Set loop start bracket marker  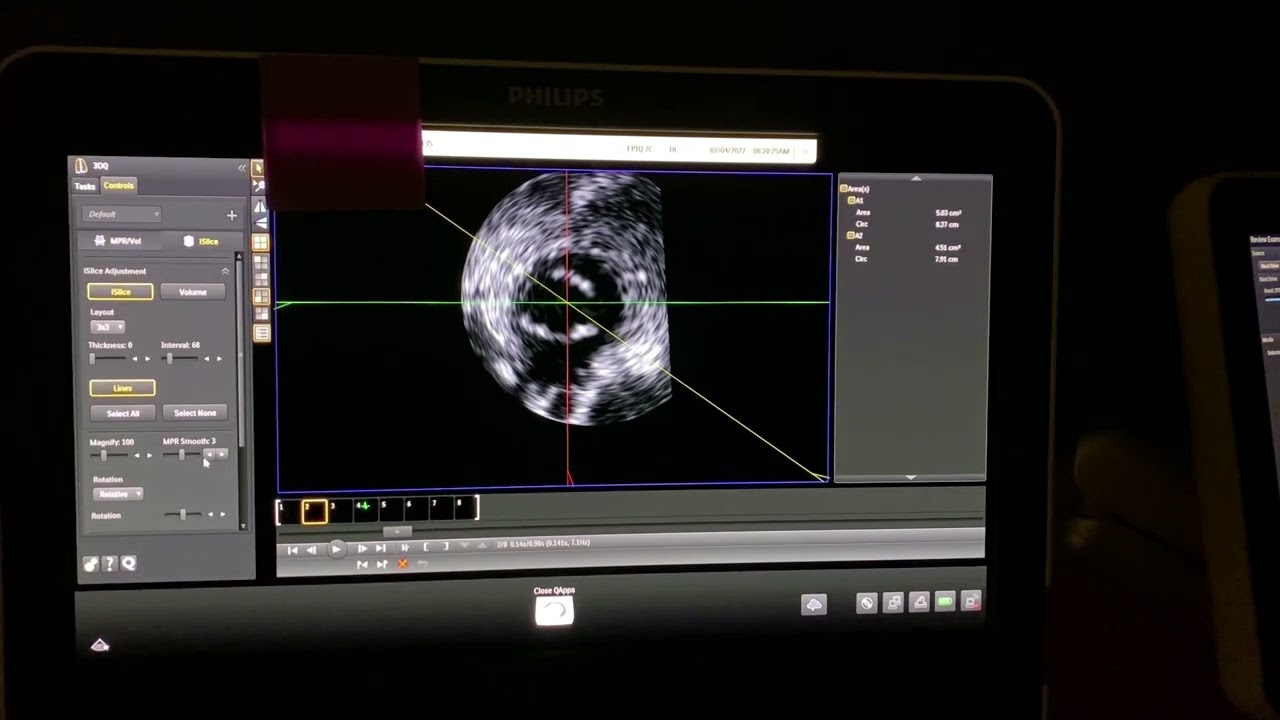[x=426, y=547]
